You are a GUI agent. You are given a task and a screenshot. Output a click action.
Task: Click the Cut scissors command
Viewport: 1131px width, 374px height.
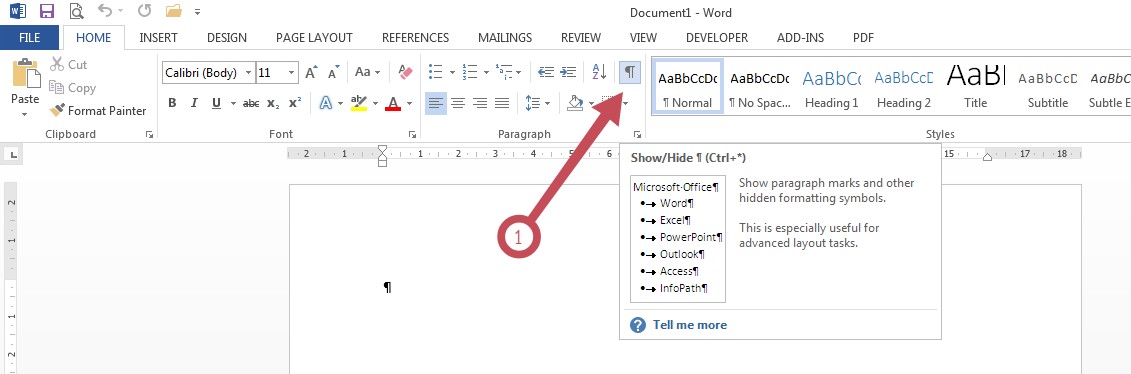(69, 65)
